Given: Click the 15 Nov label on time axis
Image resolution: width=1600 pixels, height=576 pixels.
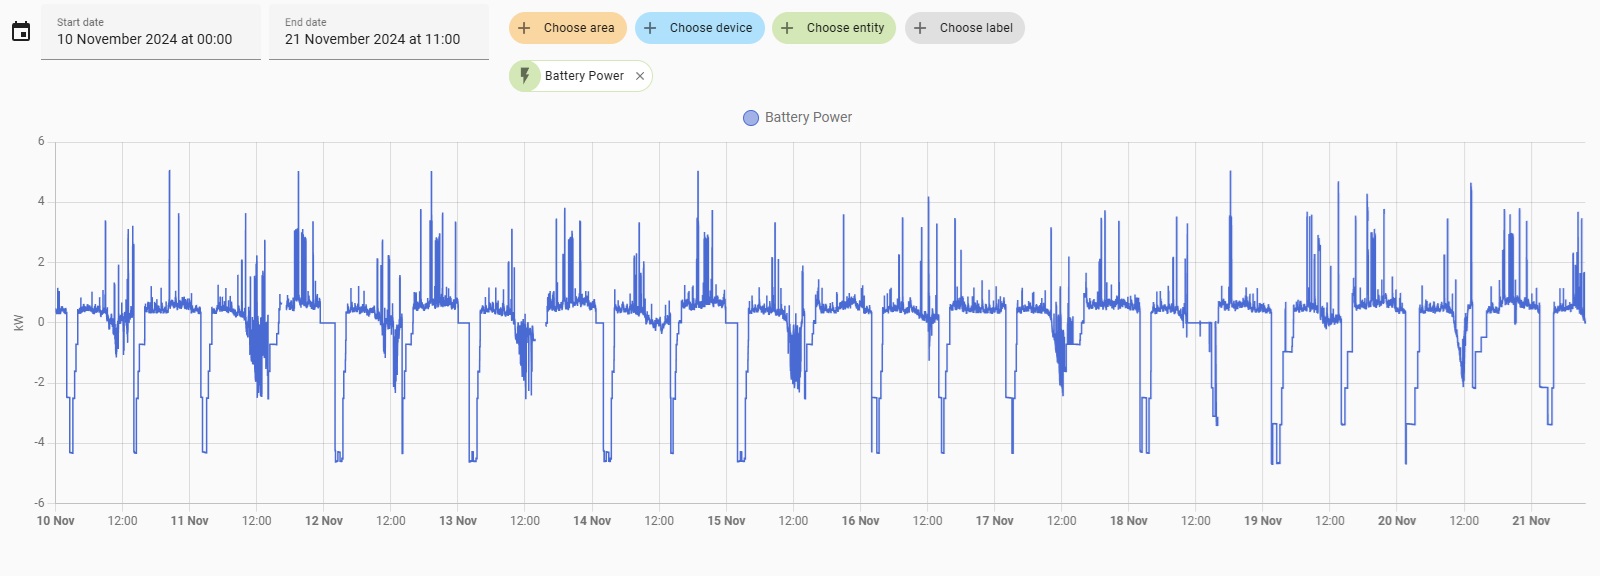Looking at the screenshot, I should (726, 521).
